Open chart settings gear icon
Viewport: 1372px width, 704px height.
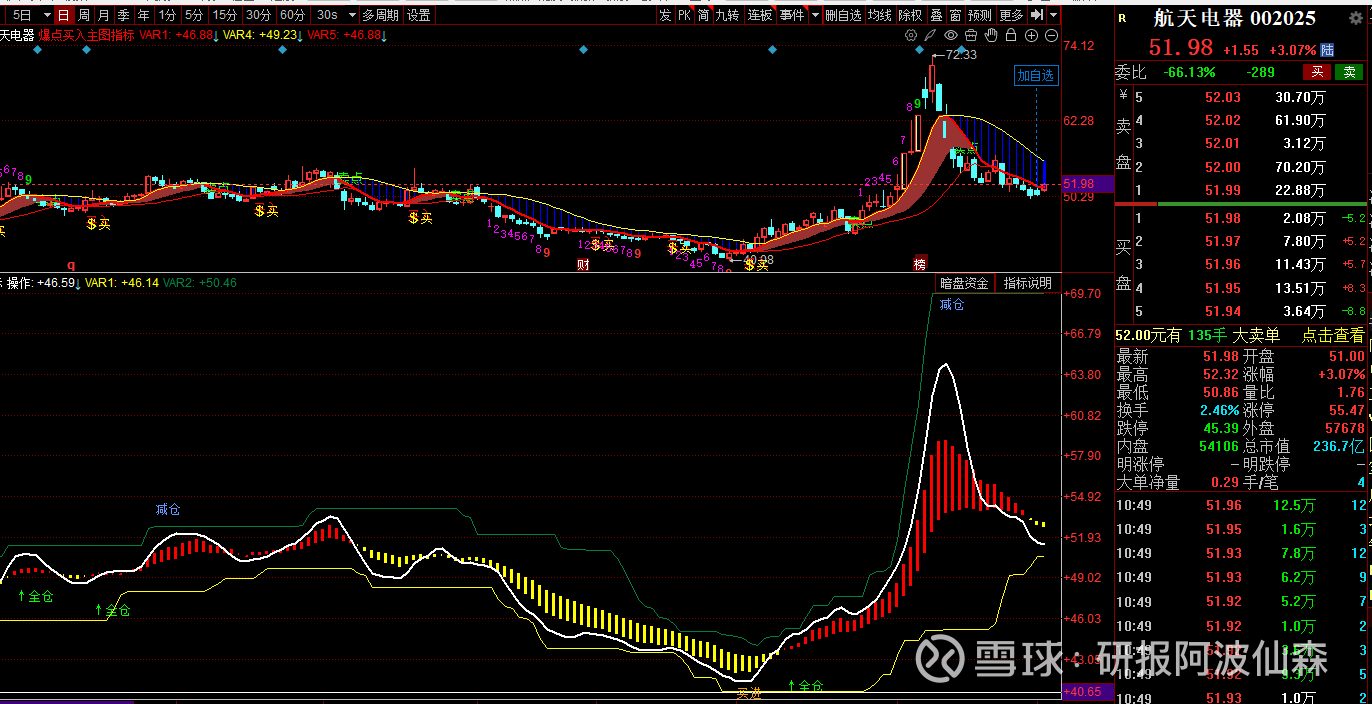(911, 36)
